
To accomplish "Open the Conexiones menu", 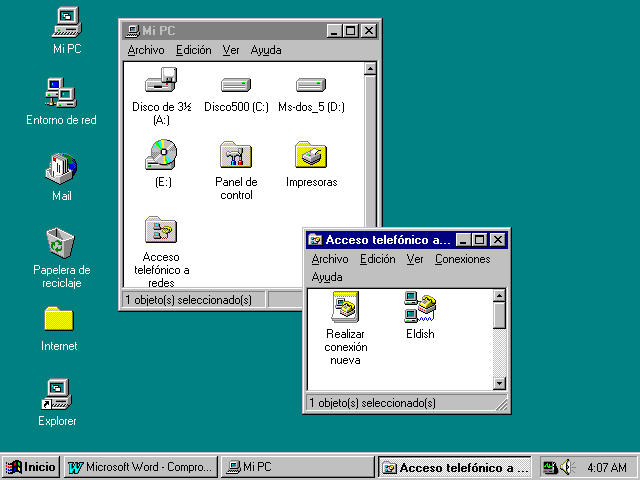I will click(462, 259).
